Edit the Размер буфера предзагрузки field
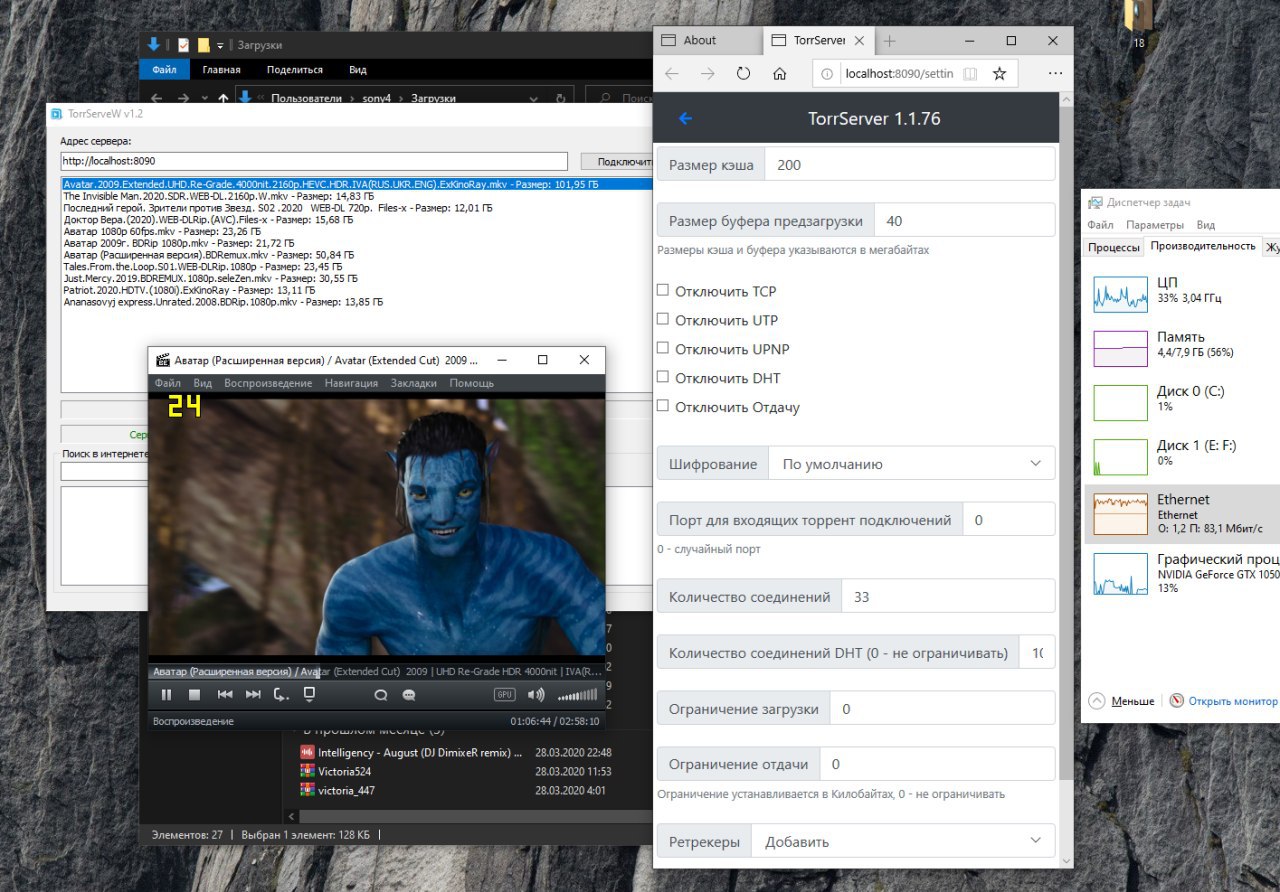The width and height of the screenshot is (1280, 892). [965, 221]
